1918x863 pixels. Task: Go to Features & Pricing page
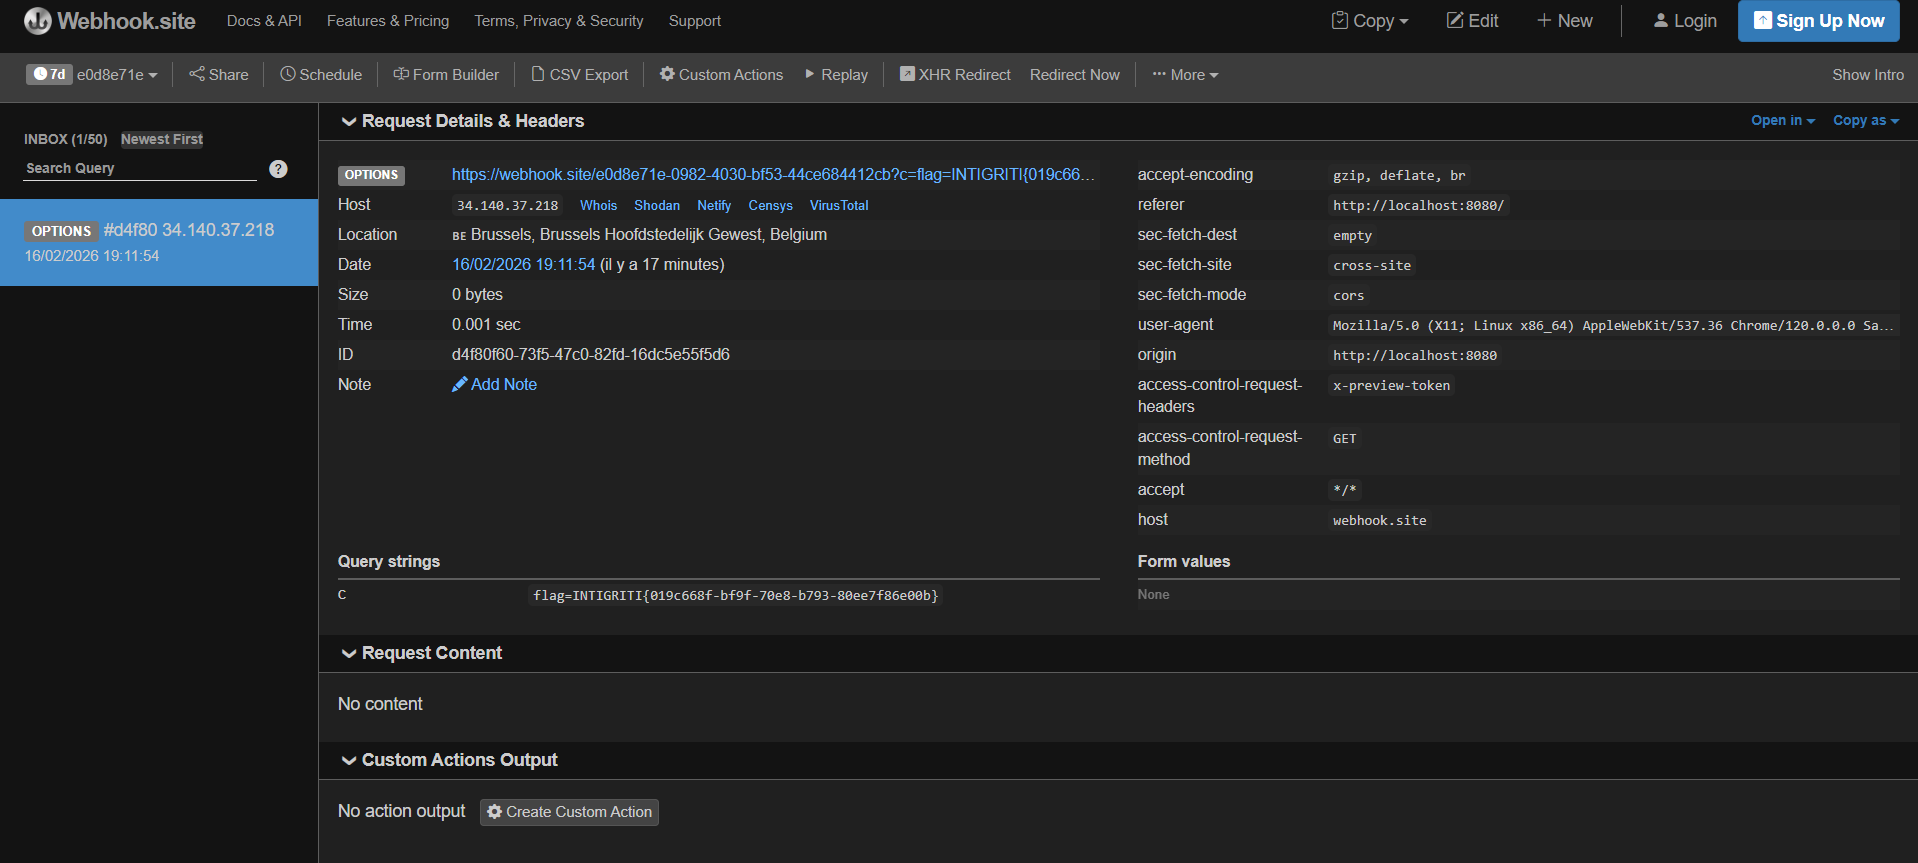click(388, 21)
